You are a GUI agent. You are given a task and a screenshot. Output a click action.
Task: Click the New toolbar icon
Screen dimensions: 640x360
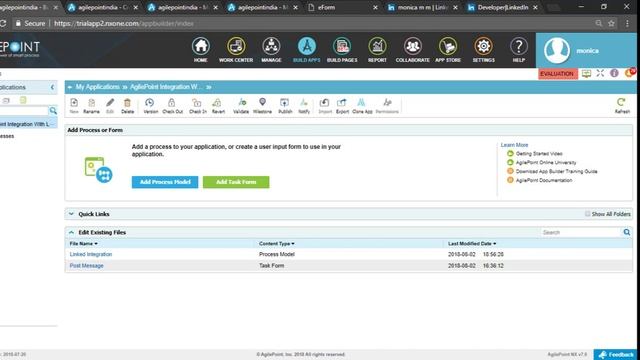pyautogui.click(x=74, y=103)
